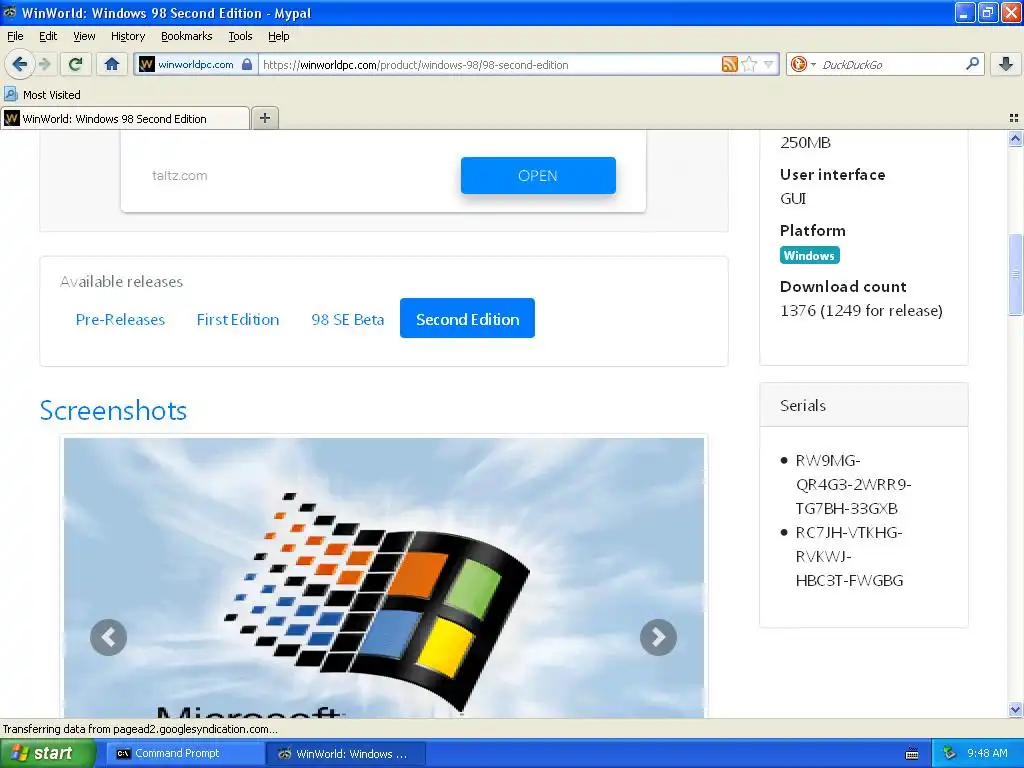Open the Help menu
The width and height of the screenshot is (1024, 768).
tap(279, 36)
